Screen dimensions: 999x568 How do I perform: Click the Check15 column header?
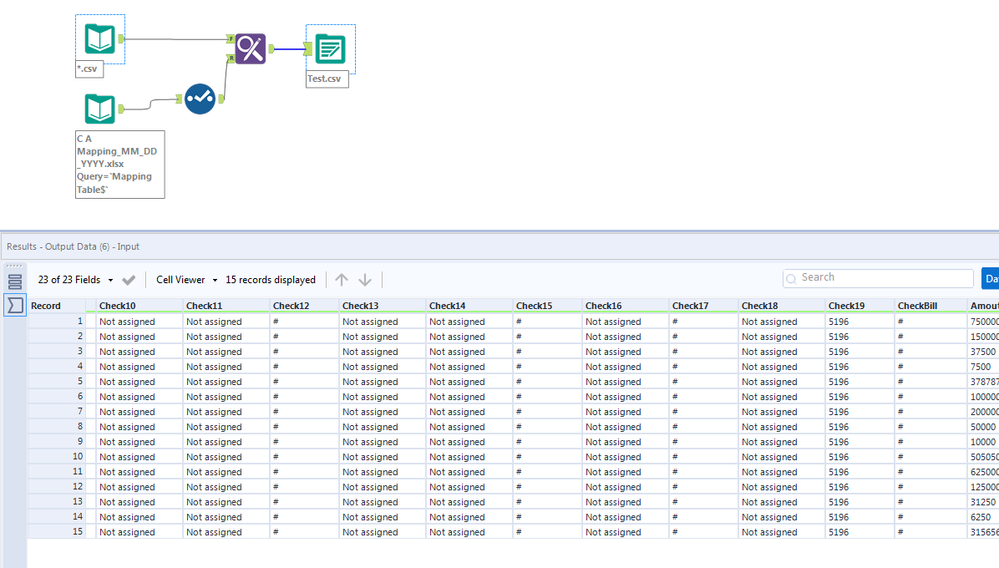point(548,306)
